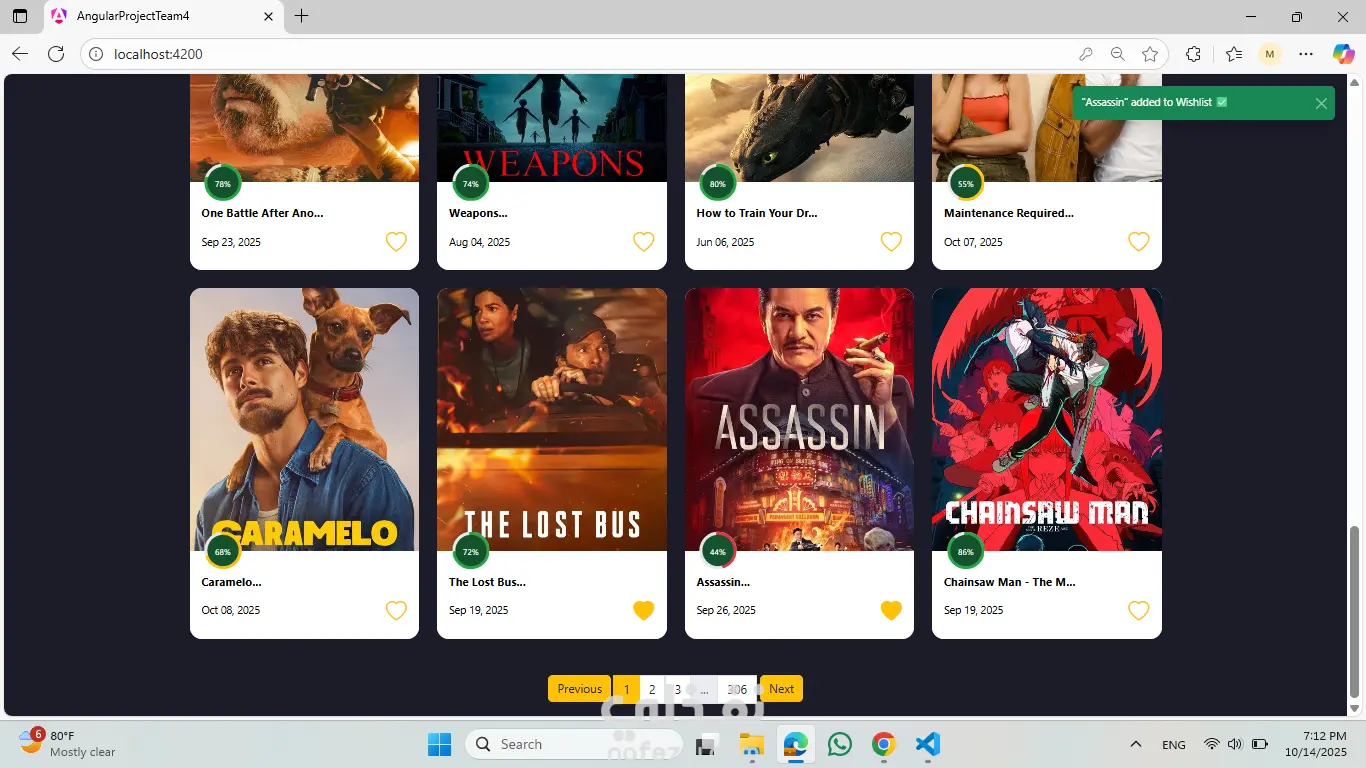The height and width of the screenshot is (768, 1366).
Task: Open the browser profile menu
Action: (1270, 54)
